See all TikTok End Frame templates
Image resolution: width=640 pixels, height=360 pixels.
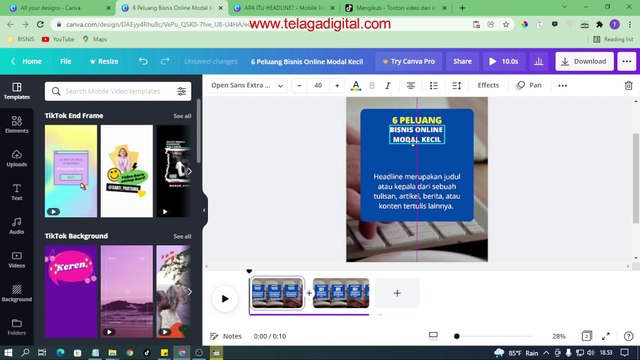pos(182,116)
